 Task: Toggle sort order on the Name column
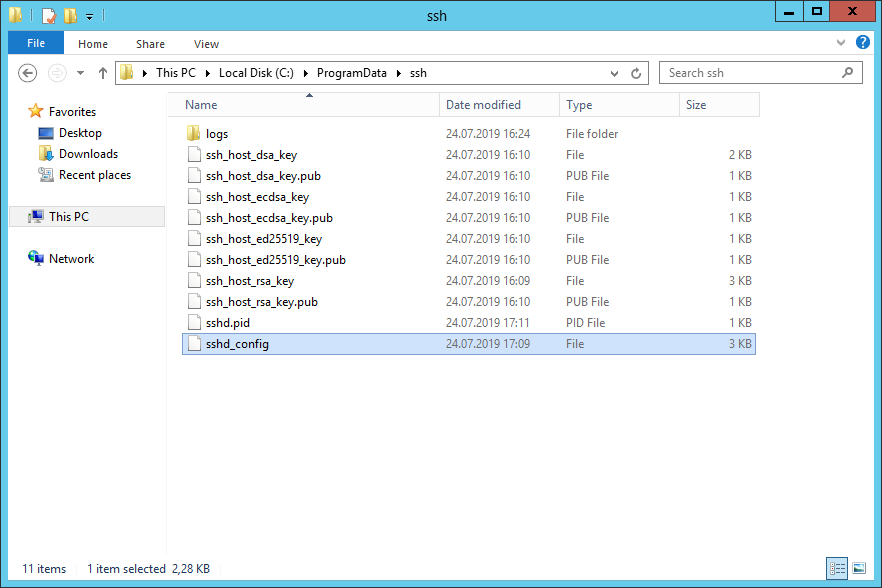point(200,104)
